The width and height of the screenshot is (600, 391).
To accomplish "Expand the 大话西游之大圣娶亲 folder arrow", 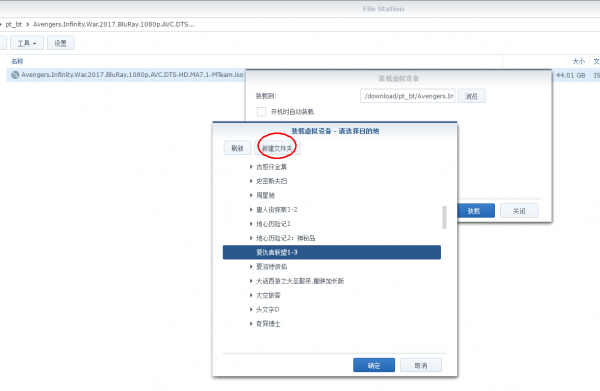I will tap(251, 281).
